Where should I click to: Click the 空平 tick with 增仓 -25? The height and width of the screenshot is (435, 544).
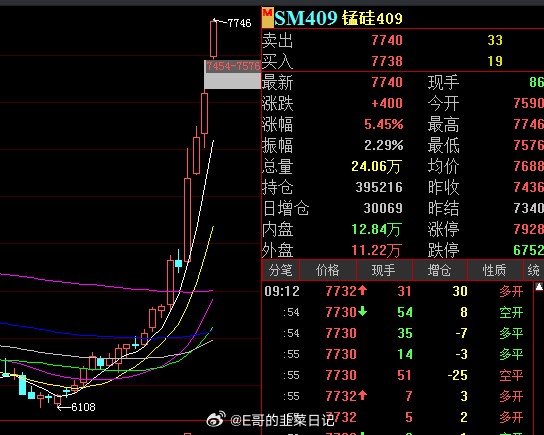pos(397,375)
